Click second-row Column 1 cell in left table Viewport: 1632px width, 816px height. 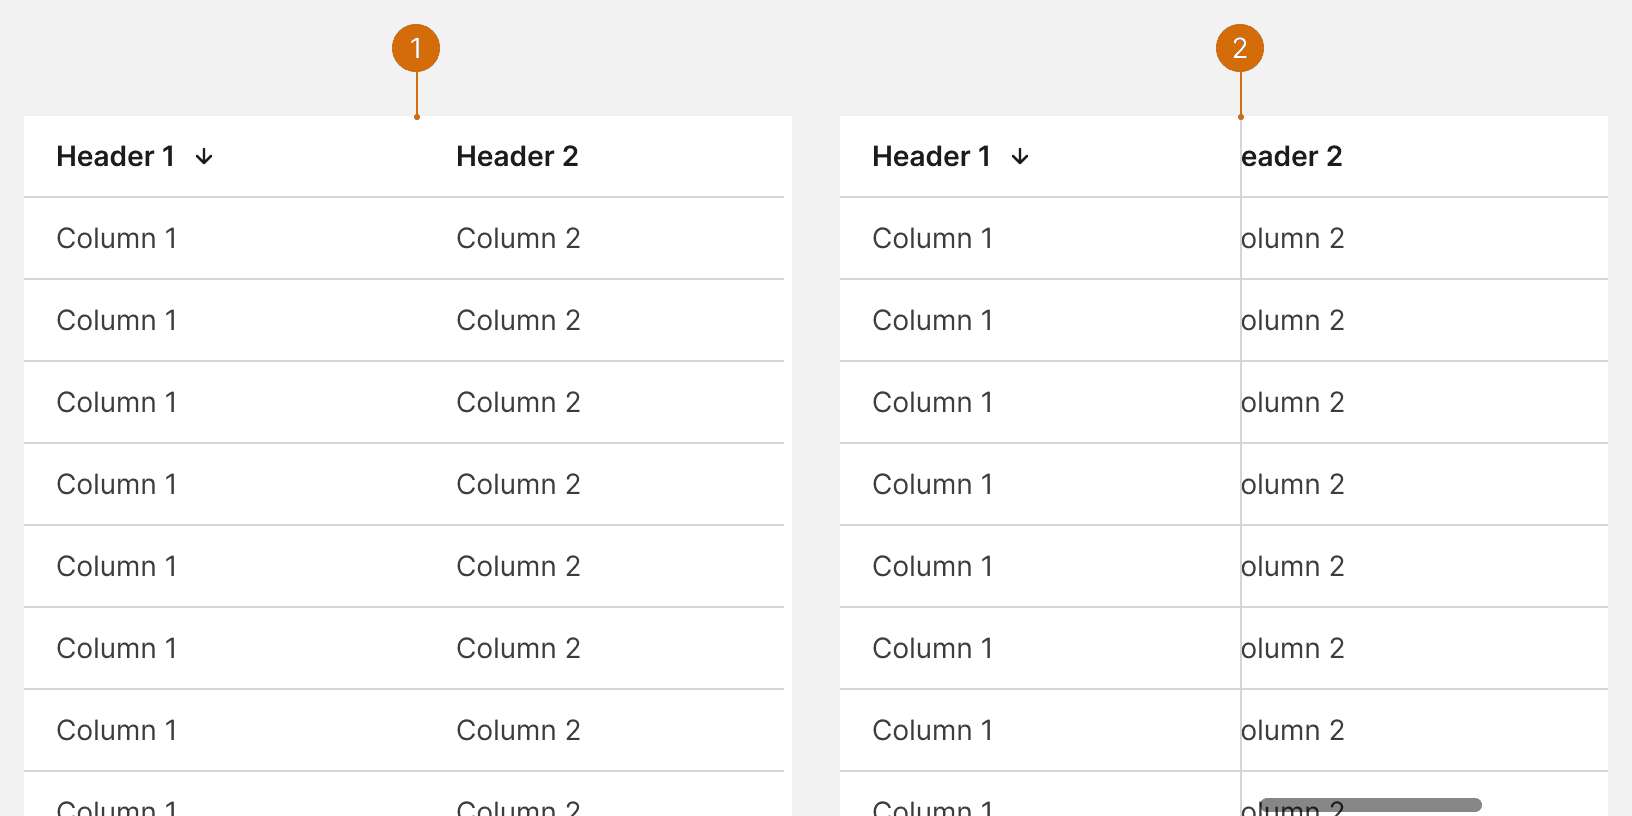tap(117, 320)
